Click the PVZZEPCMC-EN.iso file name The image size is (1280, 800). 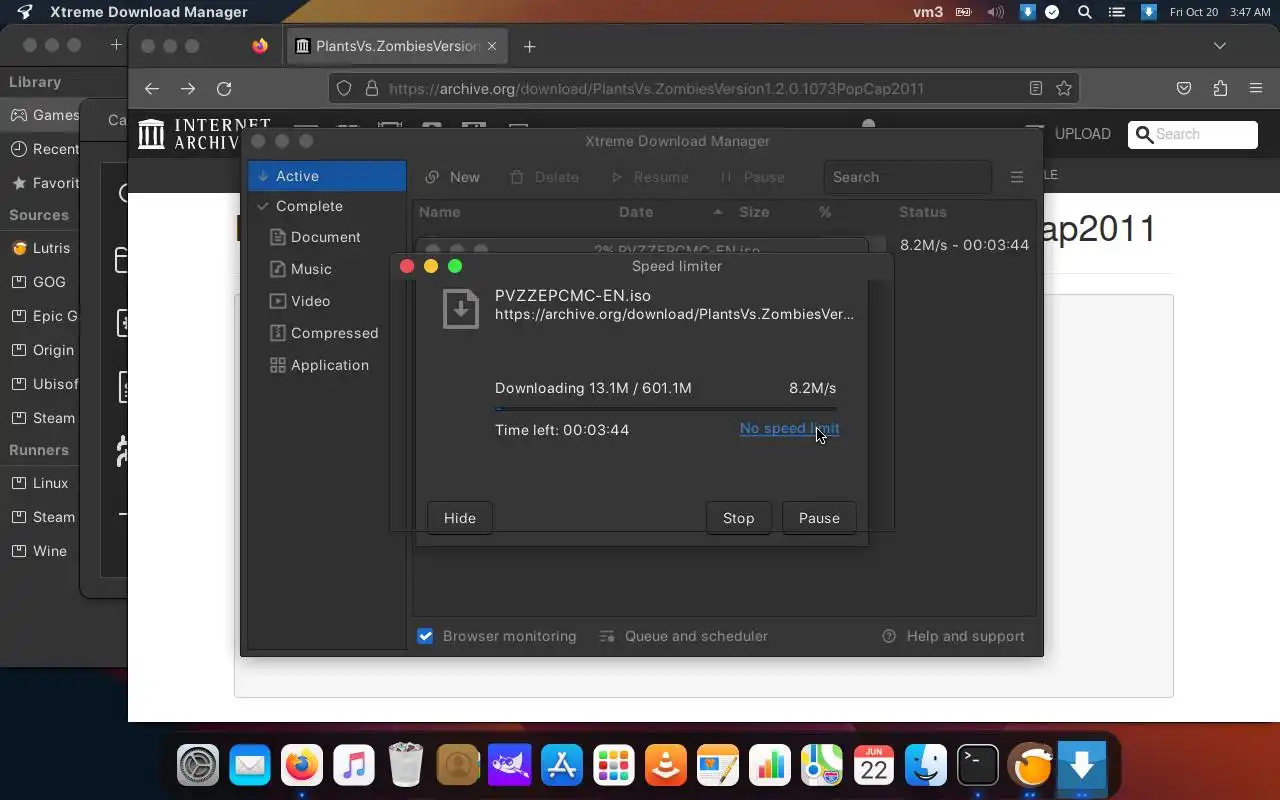click(x=573, y=296)
